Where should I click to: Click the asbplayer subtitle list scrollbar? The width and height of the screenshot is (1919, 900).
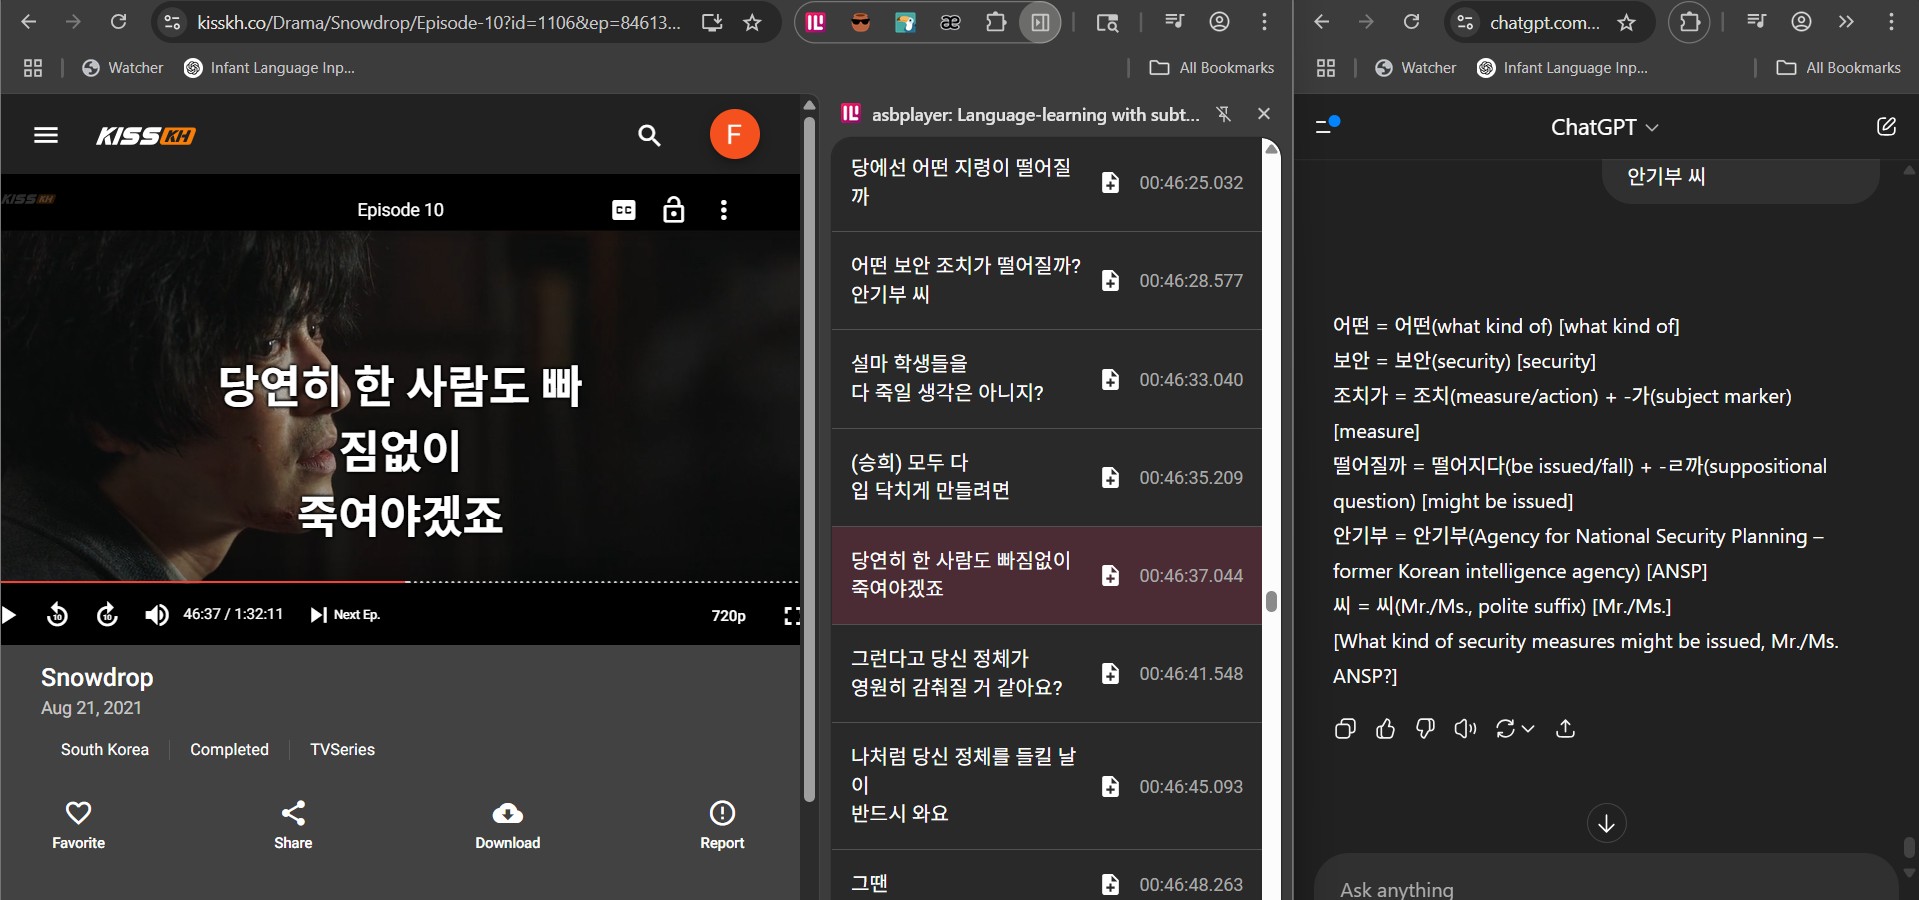click(1271, 600)
